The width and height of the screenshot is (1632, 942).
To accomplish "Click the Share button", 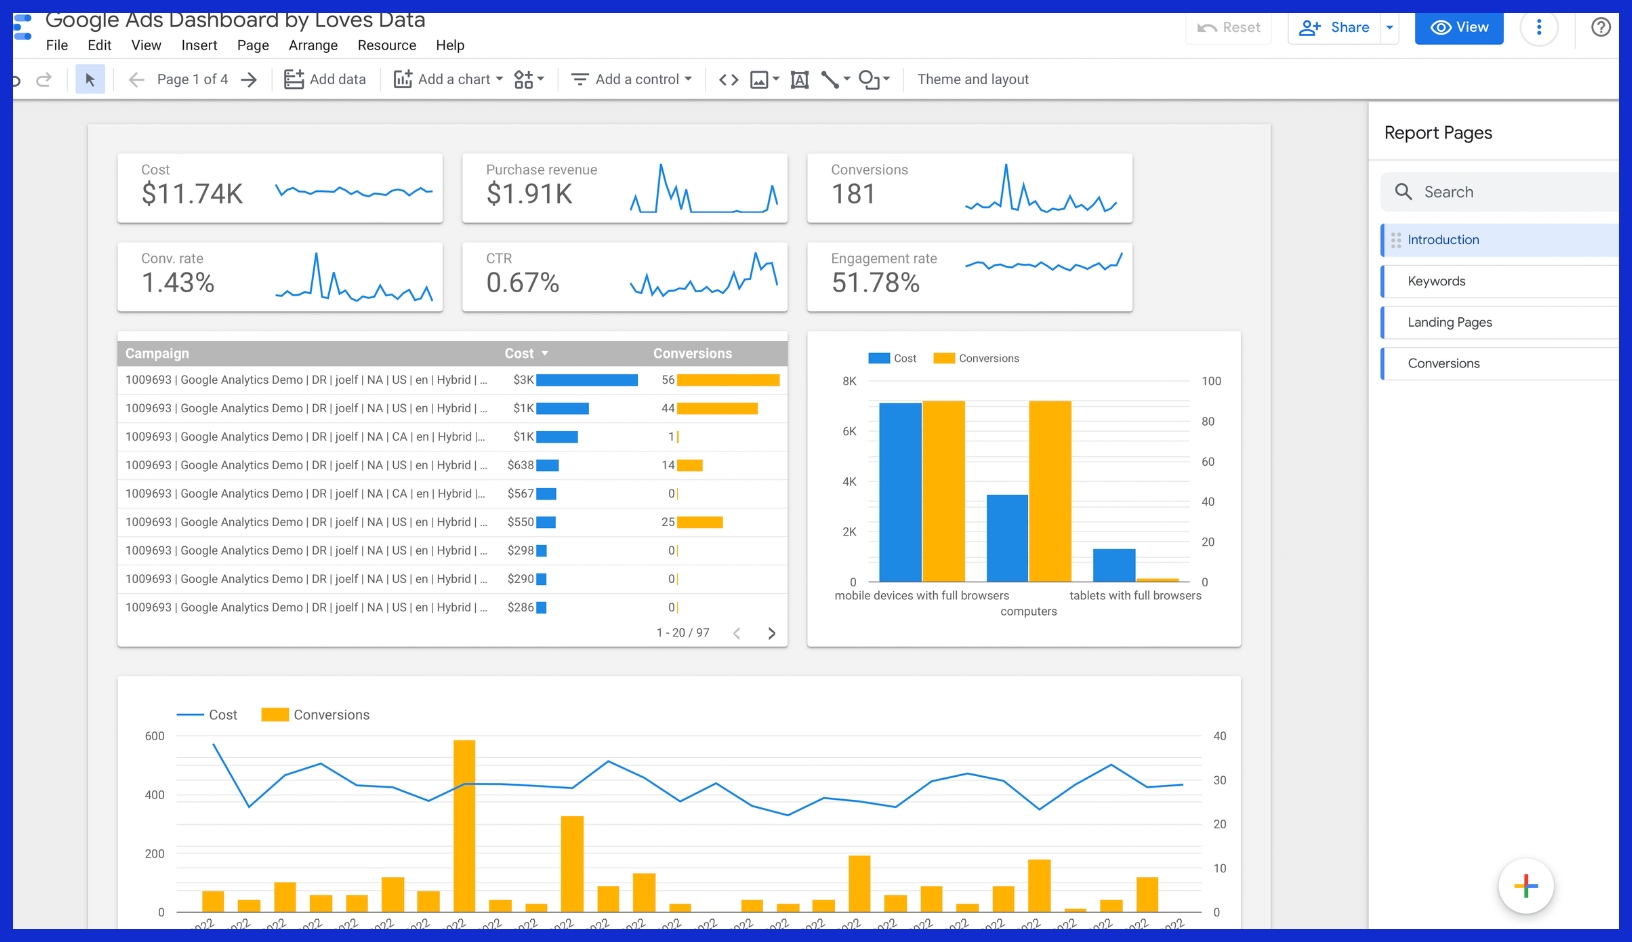I will (1334, 27).
